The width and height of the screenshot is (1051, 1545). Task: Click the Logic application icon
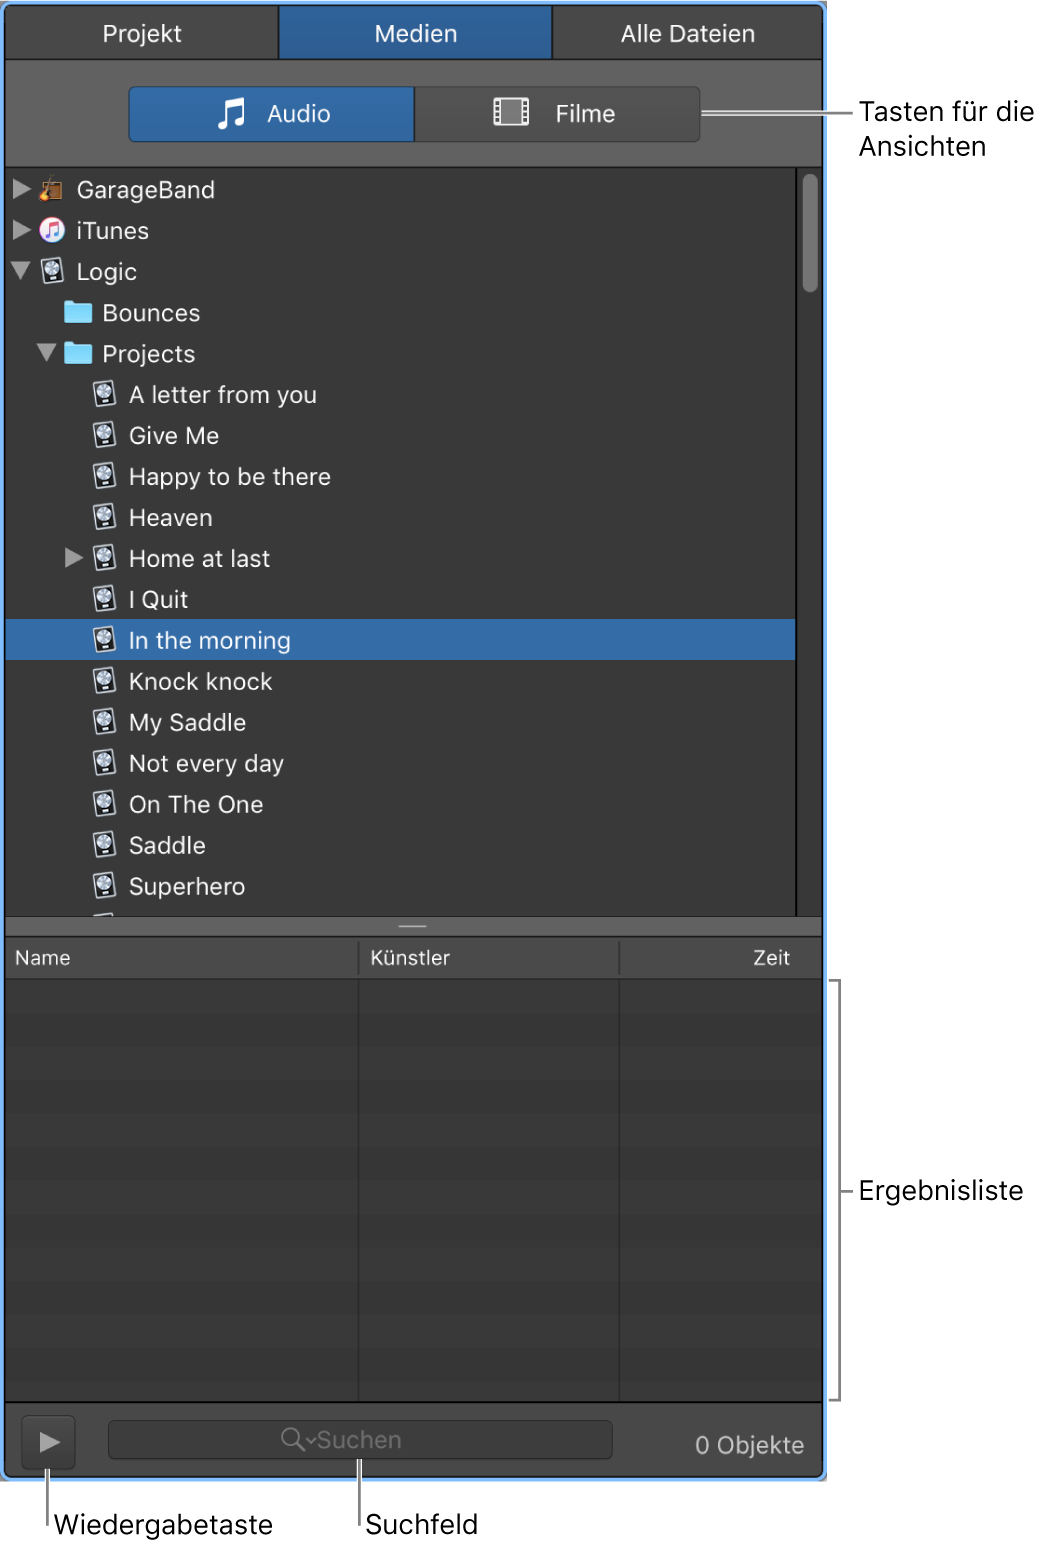click(52, 271)
